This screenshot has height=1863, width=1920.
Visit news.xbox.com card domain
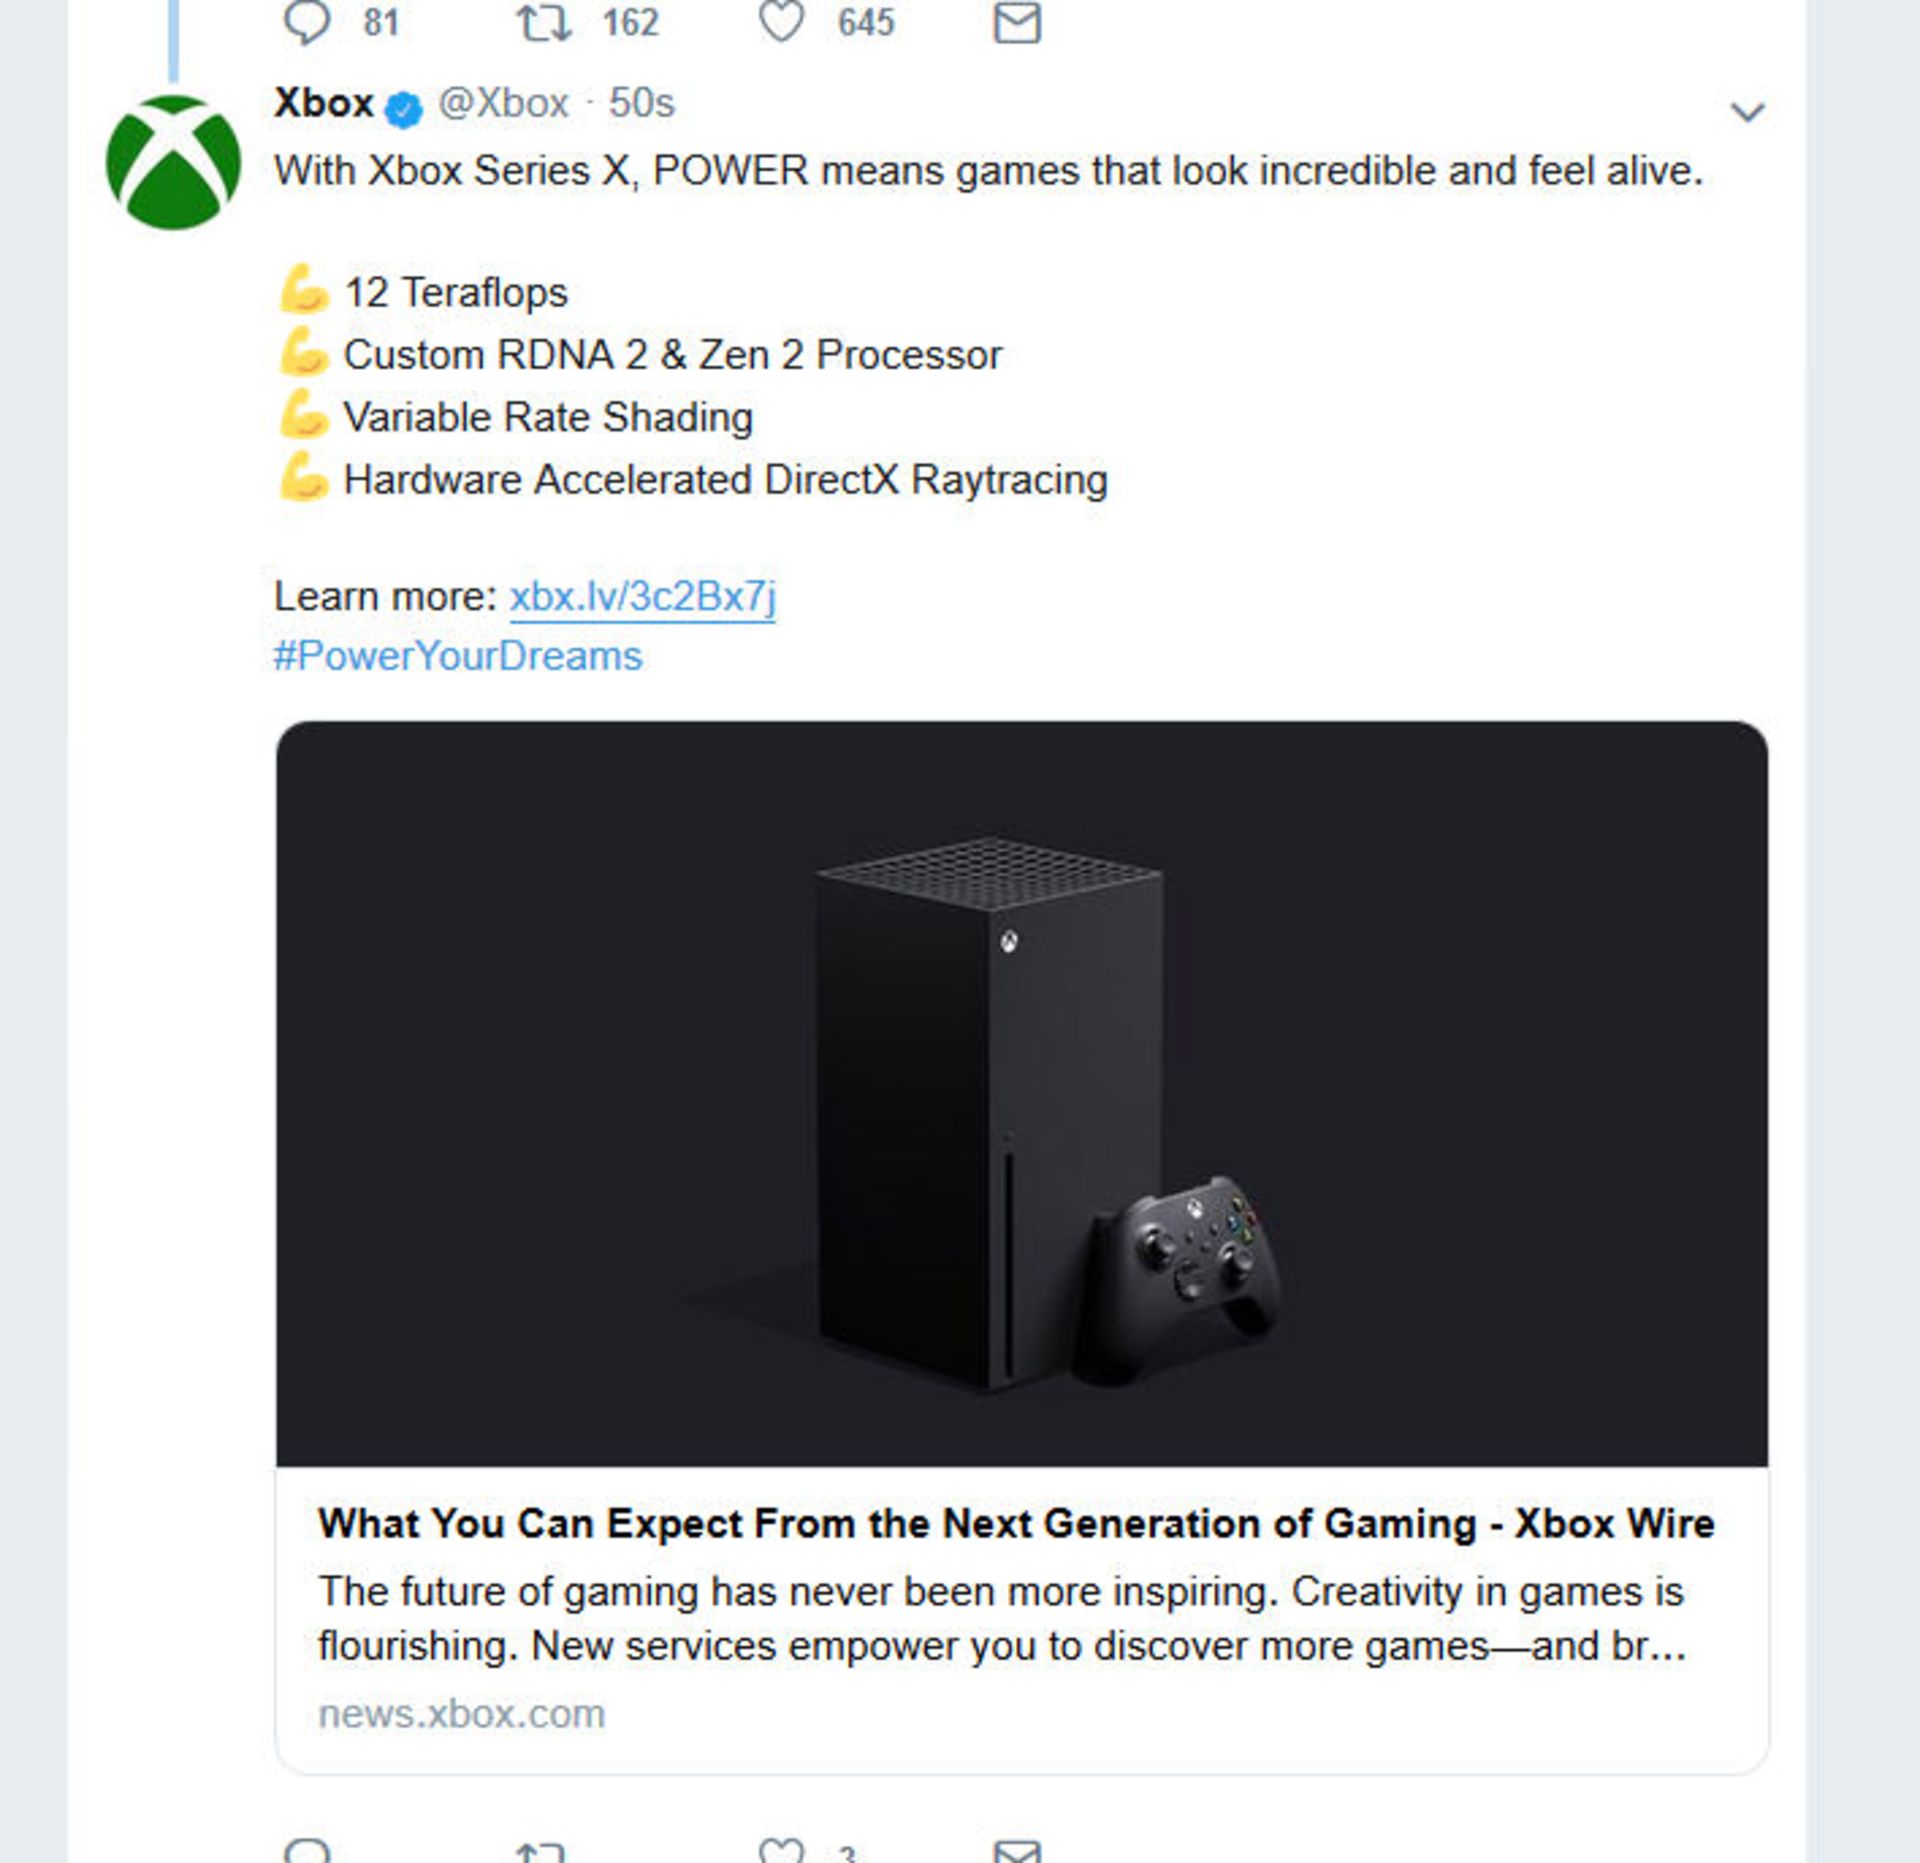pyautogui.click(x=461, y=1714)
